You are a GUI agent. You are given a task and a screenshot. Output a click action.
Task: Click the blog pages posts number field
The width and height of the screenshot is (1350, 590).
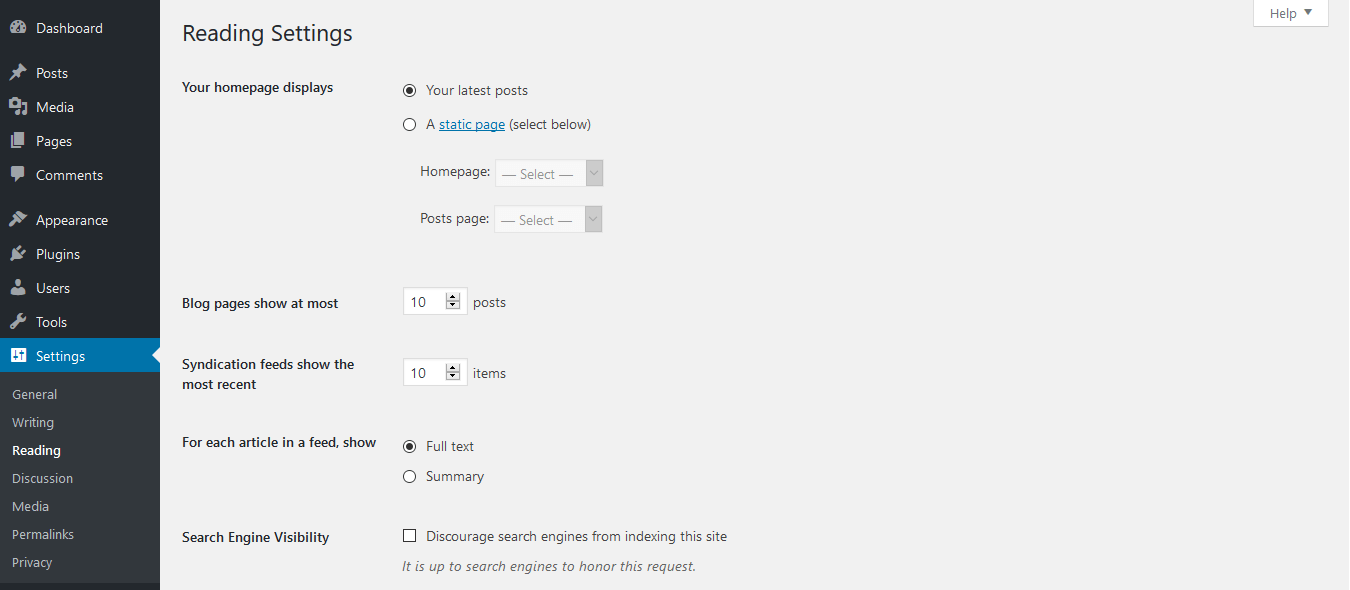pos(424,302)
